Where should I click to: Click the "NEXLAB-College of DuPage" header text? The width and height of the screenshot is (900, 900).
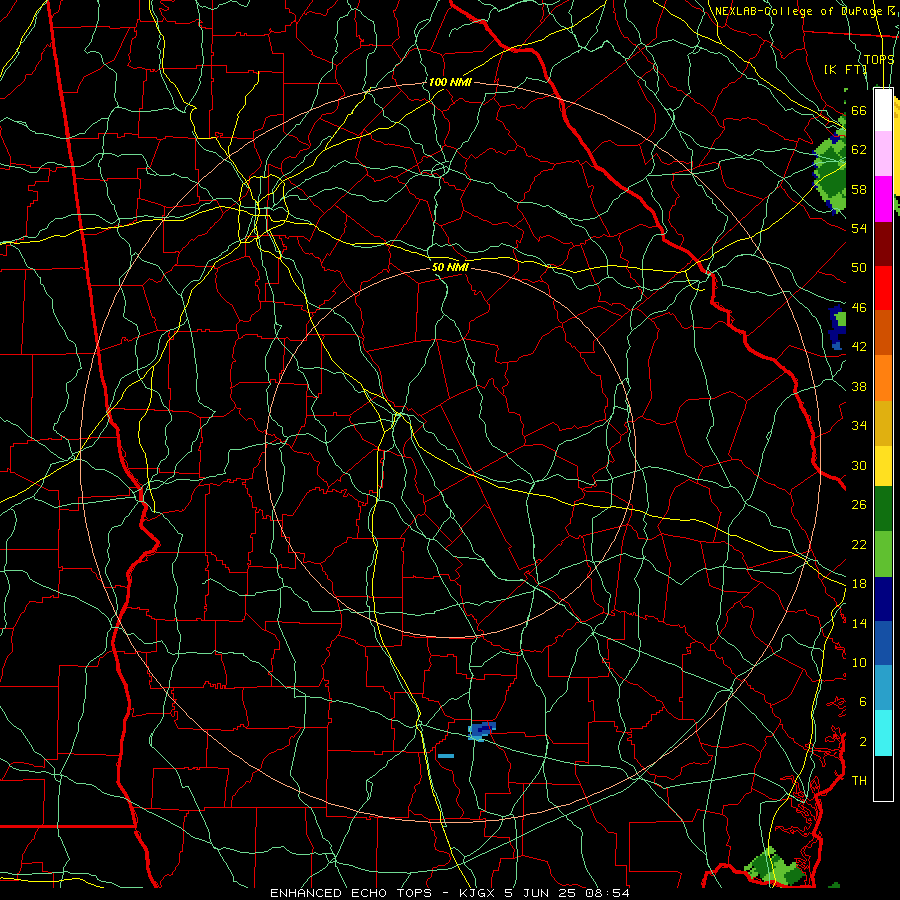pyautogui.click(x=798, y=11)
